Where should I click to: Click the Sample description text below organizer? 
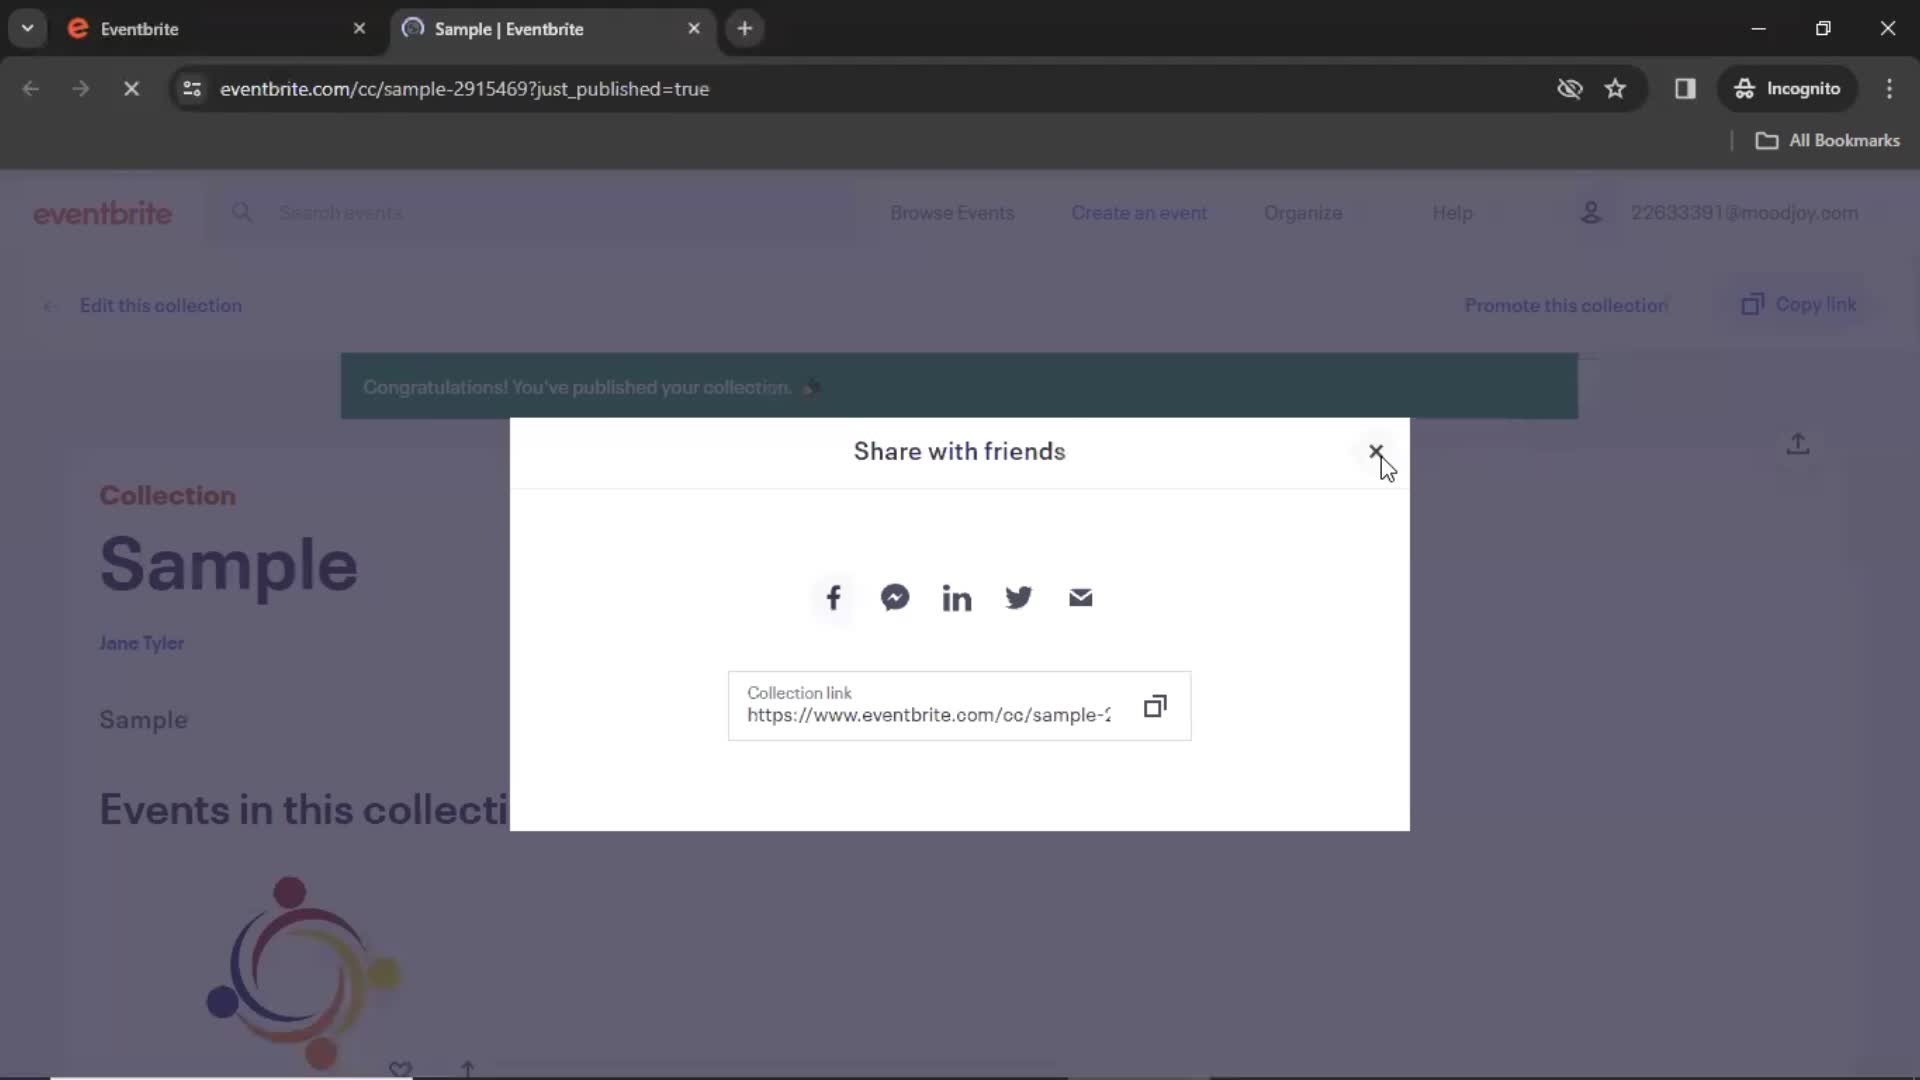143,720
